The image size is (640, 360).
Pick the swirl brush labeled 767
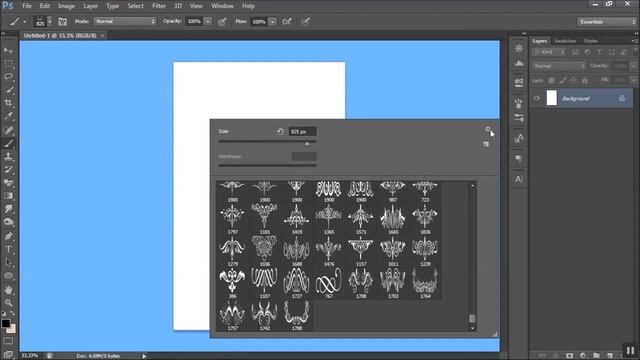point(329,283)
